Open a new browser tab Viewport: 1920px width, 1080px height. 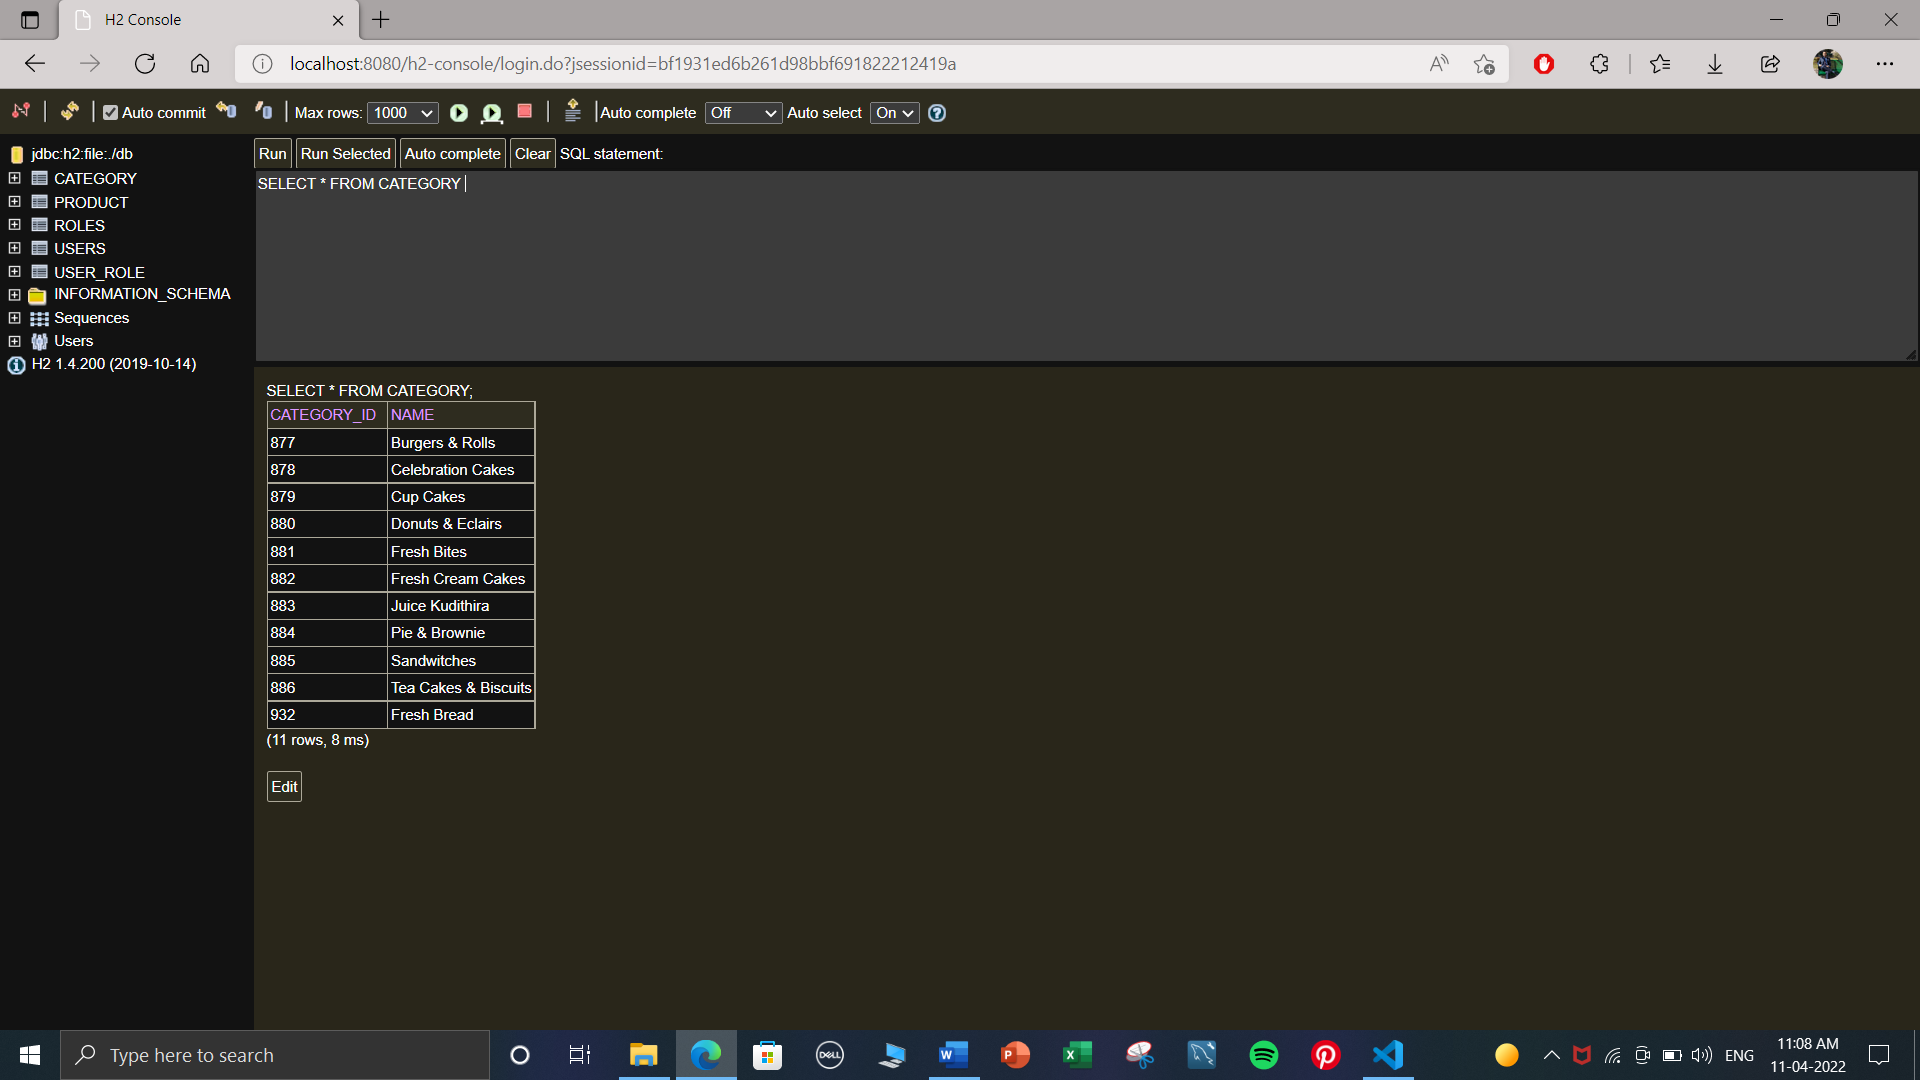coord(381,19)
